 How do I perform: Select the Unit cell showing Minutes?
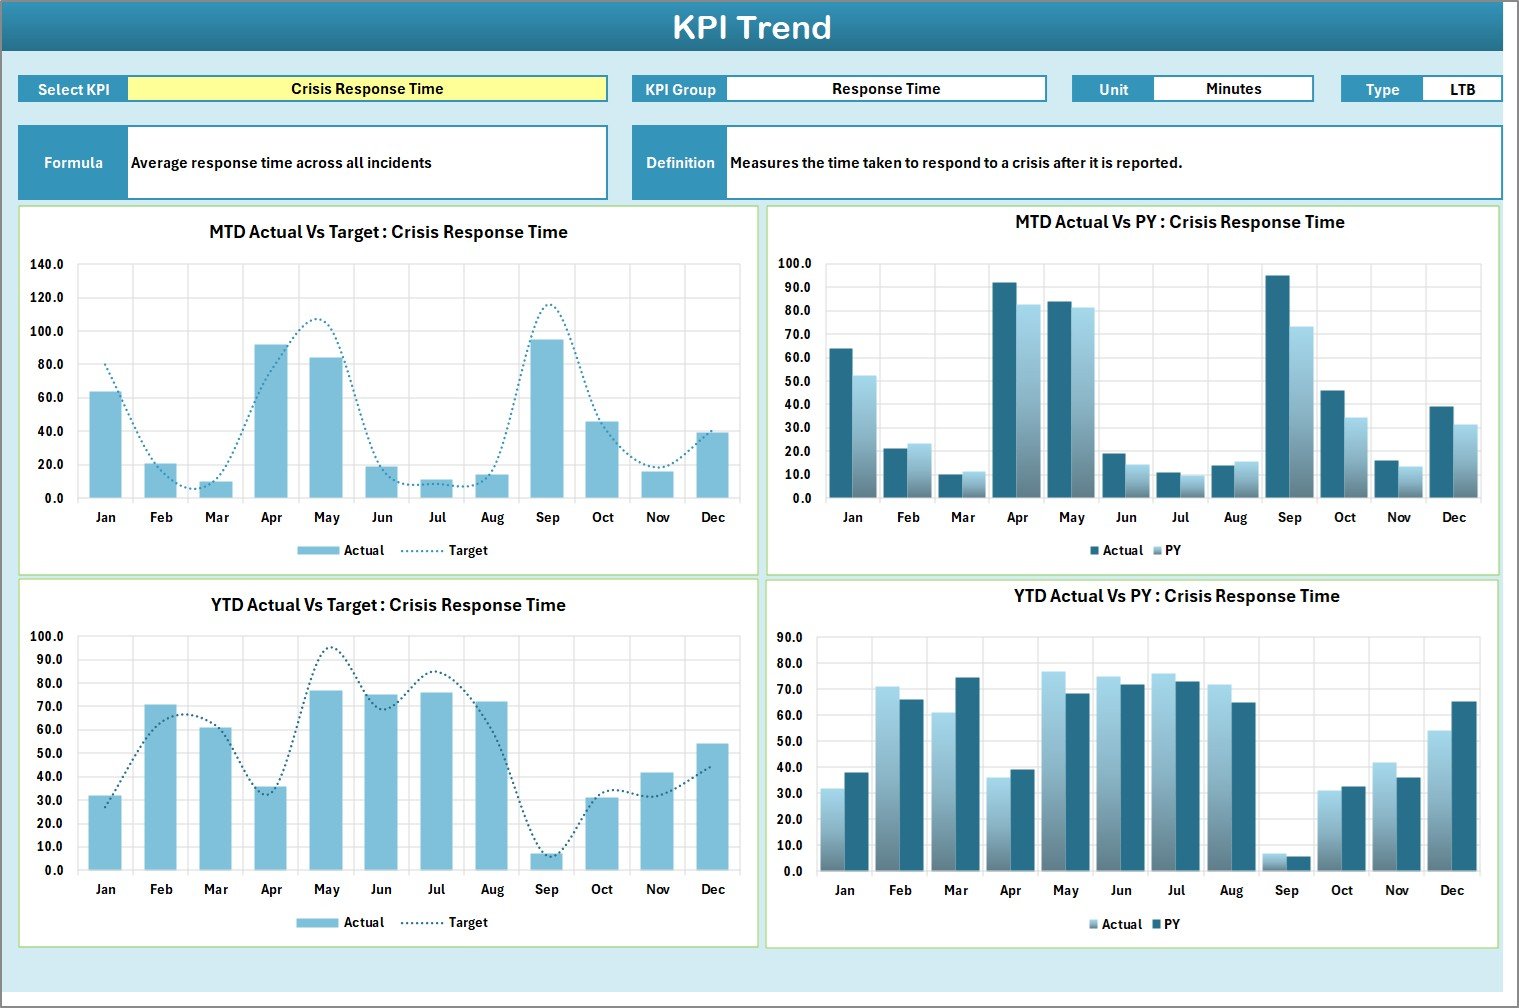1232,89
